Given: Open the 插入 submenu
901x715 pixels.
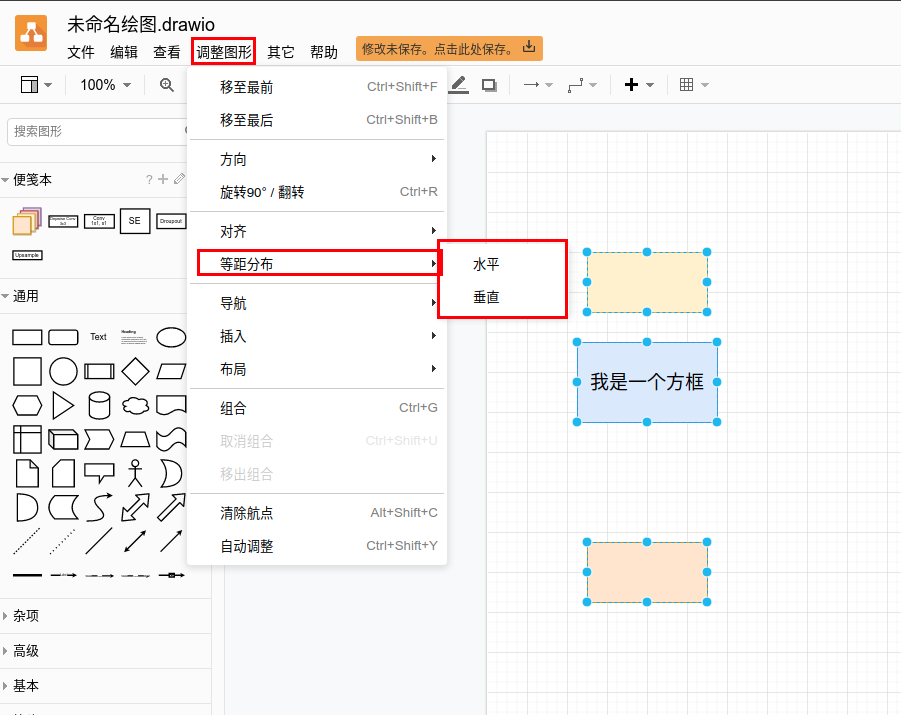Looking at the screenshot, I should tap(317, 336).
